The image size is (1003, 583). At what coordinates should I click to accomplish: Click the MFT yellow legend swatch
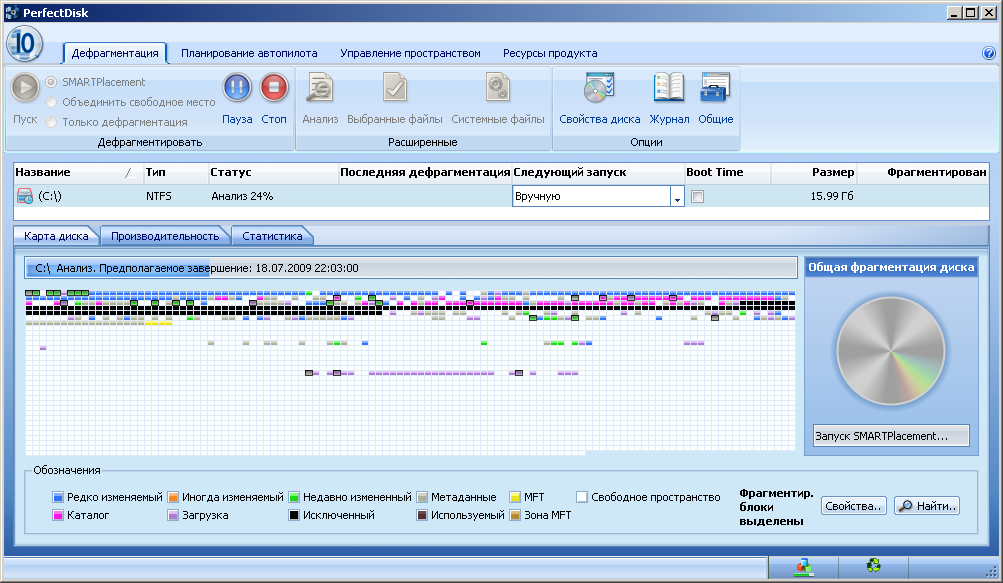point(515,497)
